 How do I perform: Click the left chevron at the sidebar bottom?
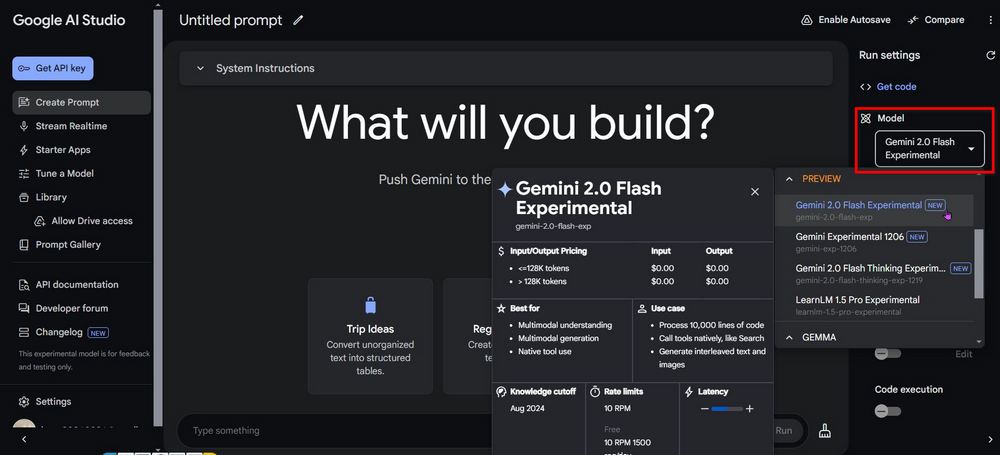pos(24,439)
